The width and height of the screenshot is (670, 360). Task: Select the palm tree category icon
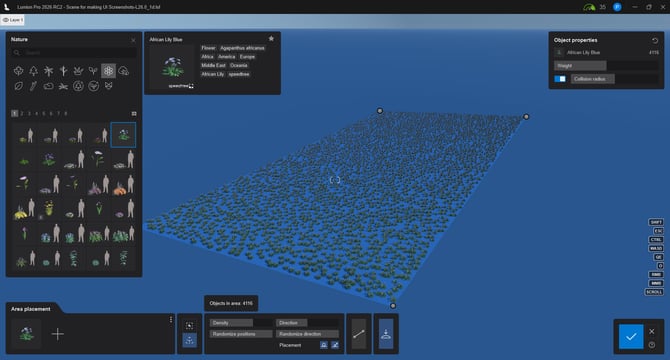click(48, 71)
